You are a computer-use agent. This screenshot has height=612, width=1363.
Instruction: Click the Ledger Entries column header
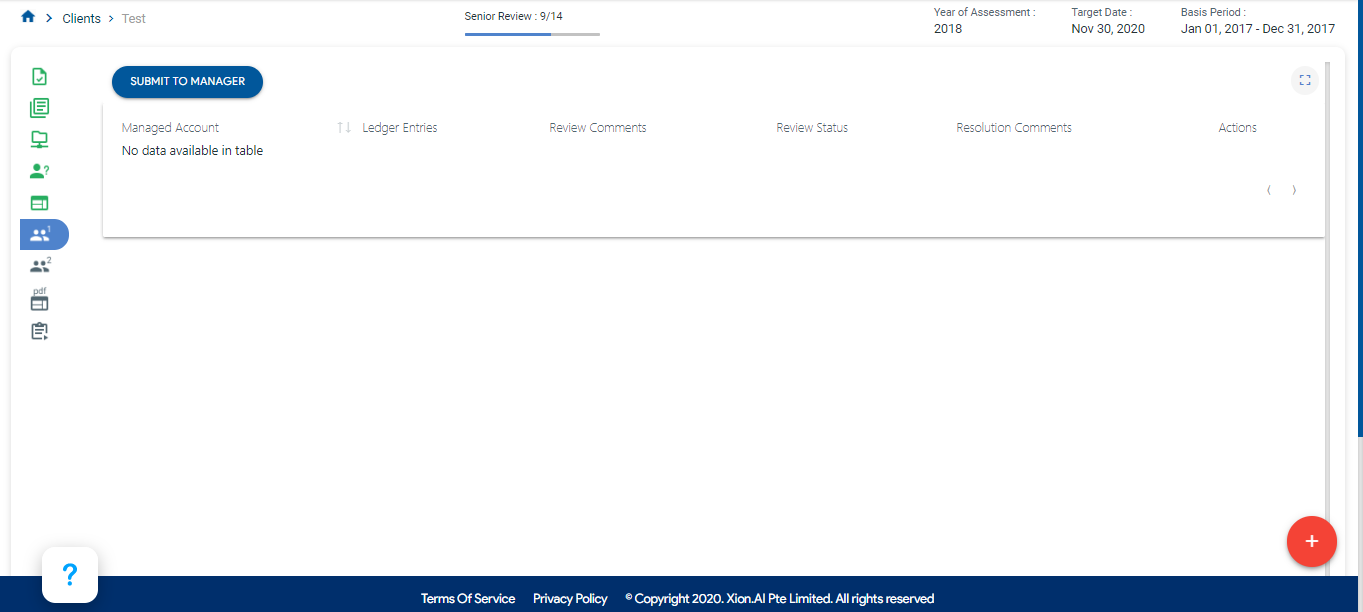tap(400, 128)
